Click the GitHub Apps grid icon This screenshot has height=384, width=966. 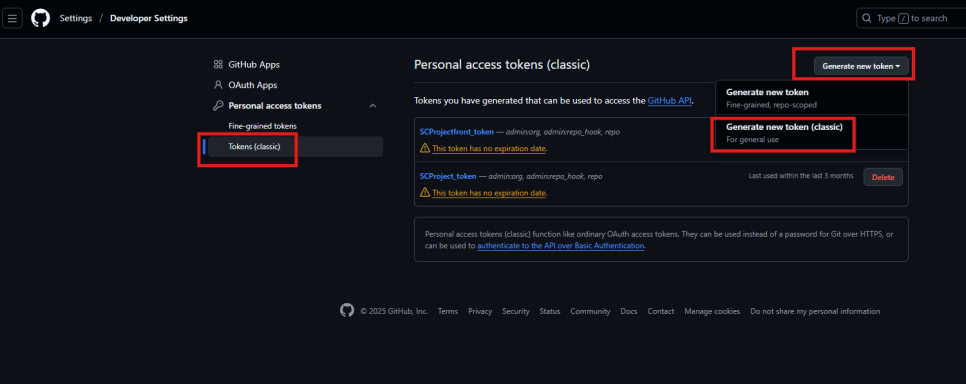point(218,64)
